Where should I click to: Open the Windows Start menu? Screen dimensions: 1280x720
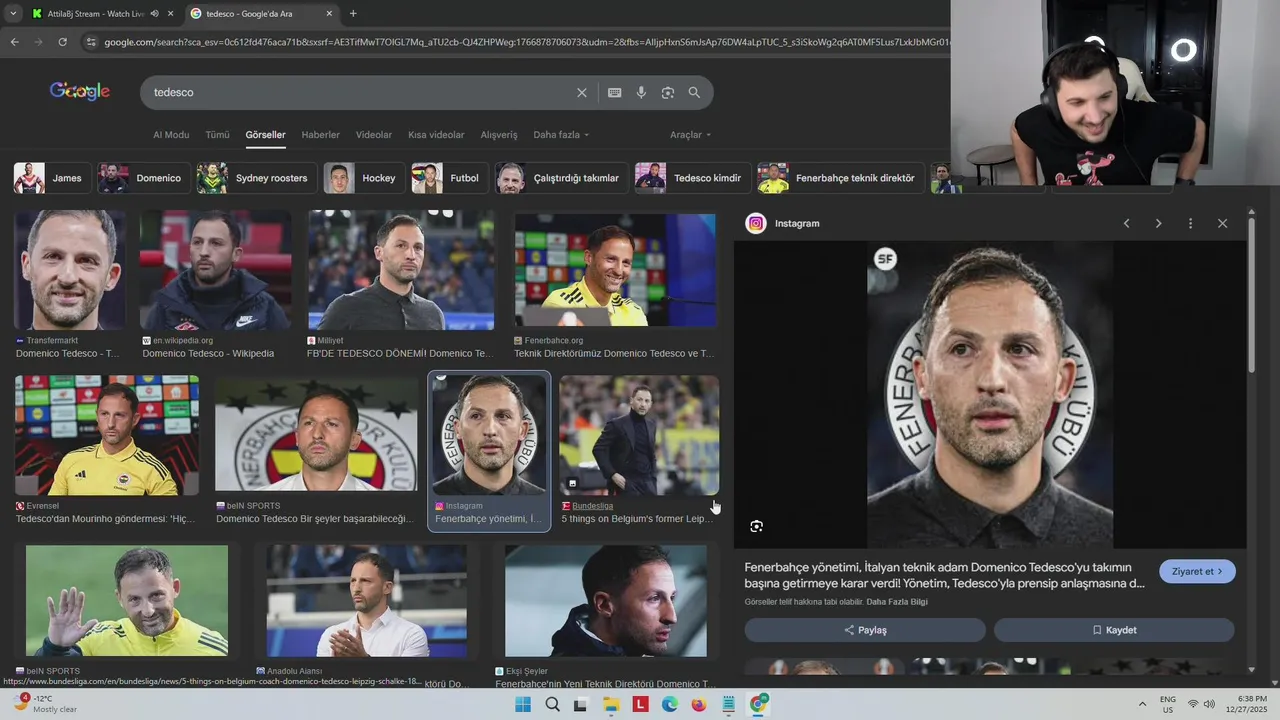pos(523,704)
